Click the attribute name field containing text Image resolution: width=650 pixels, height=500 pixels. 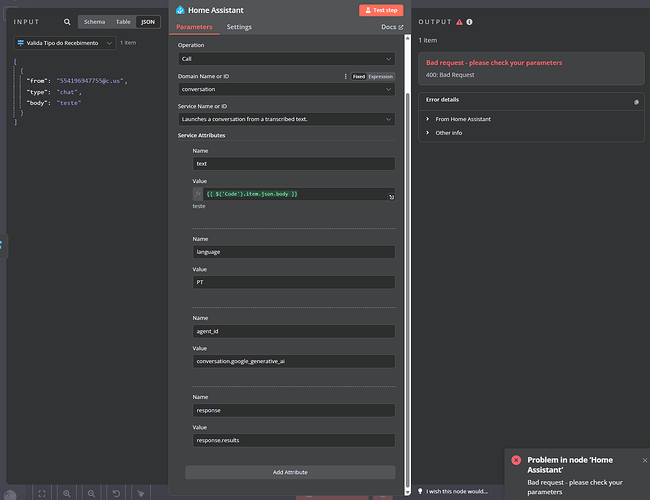294,164
